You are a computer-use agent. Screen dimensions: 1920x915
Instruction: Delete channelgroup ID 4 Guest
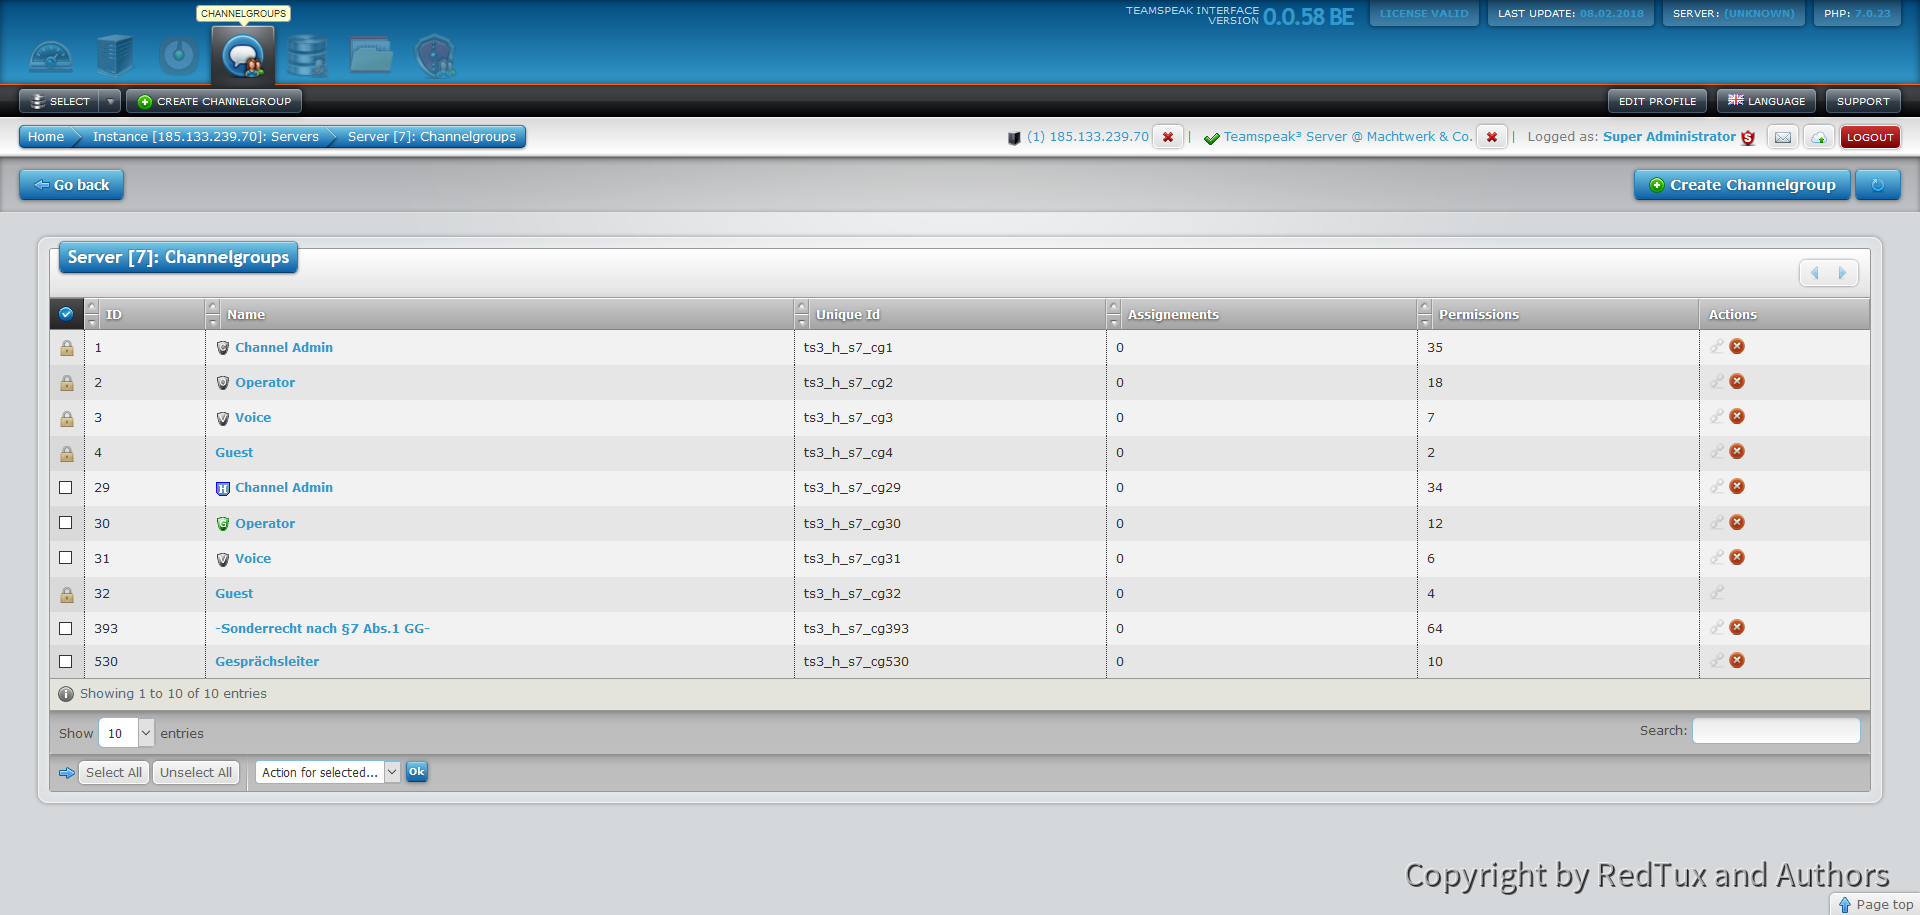pyautogui.click(x=1737, y=451)
